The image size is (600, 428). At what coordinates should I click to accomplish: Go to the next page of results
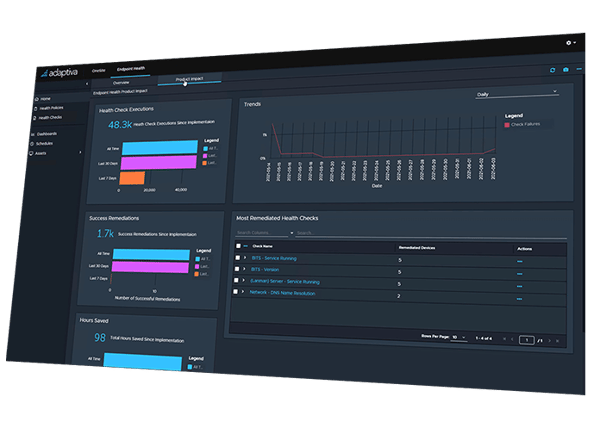pos(550,340)
